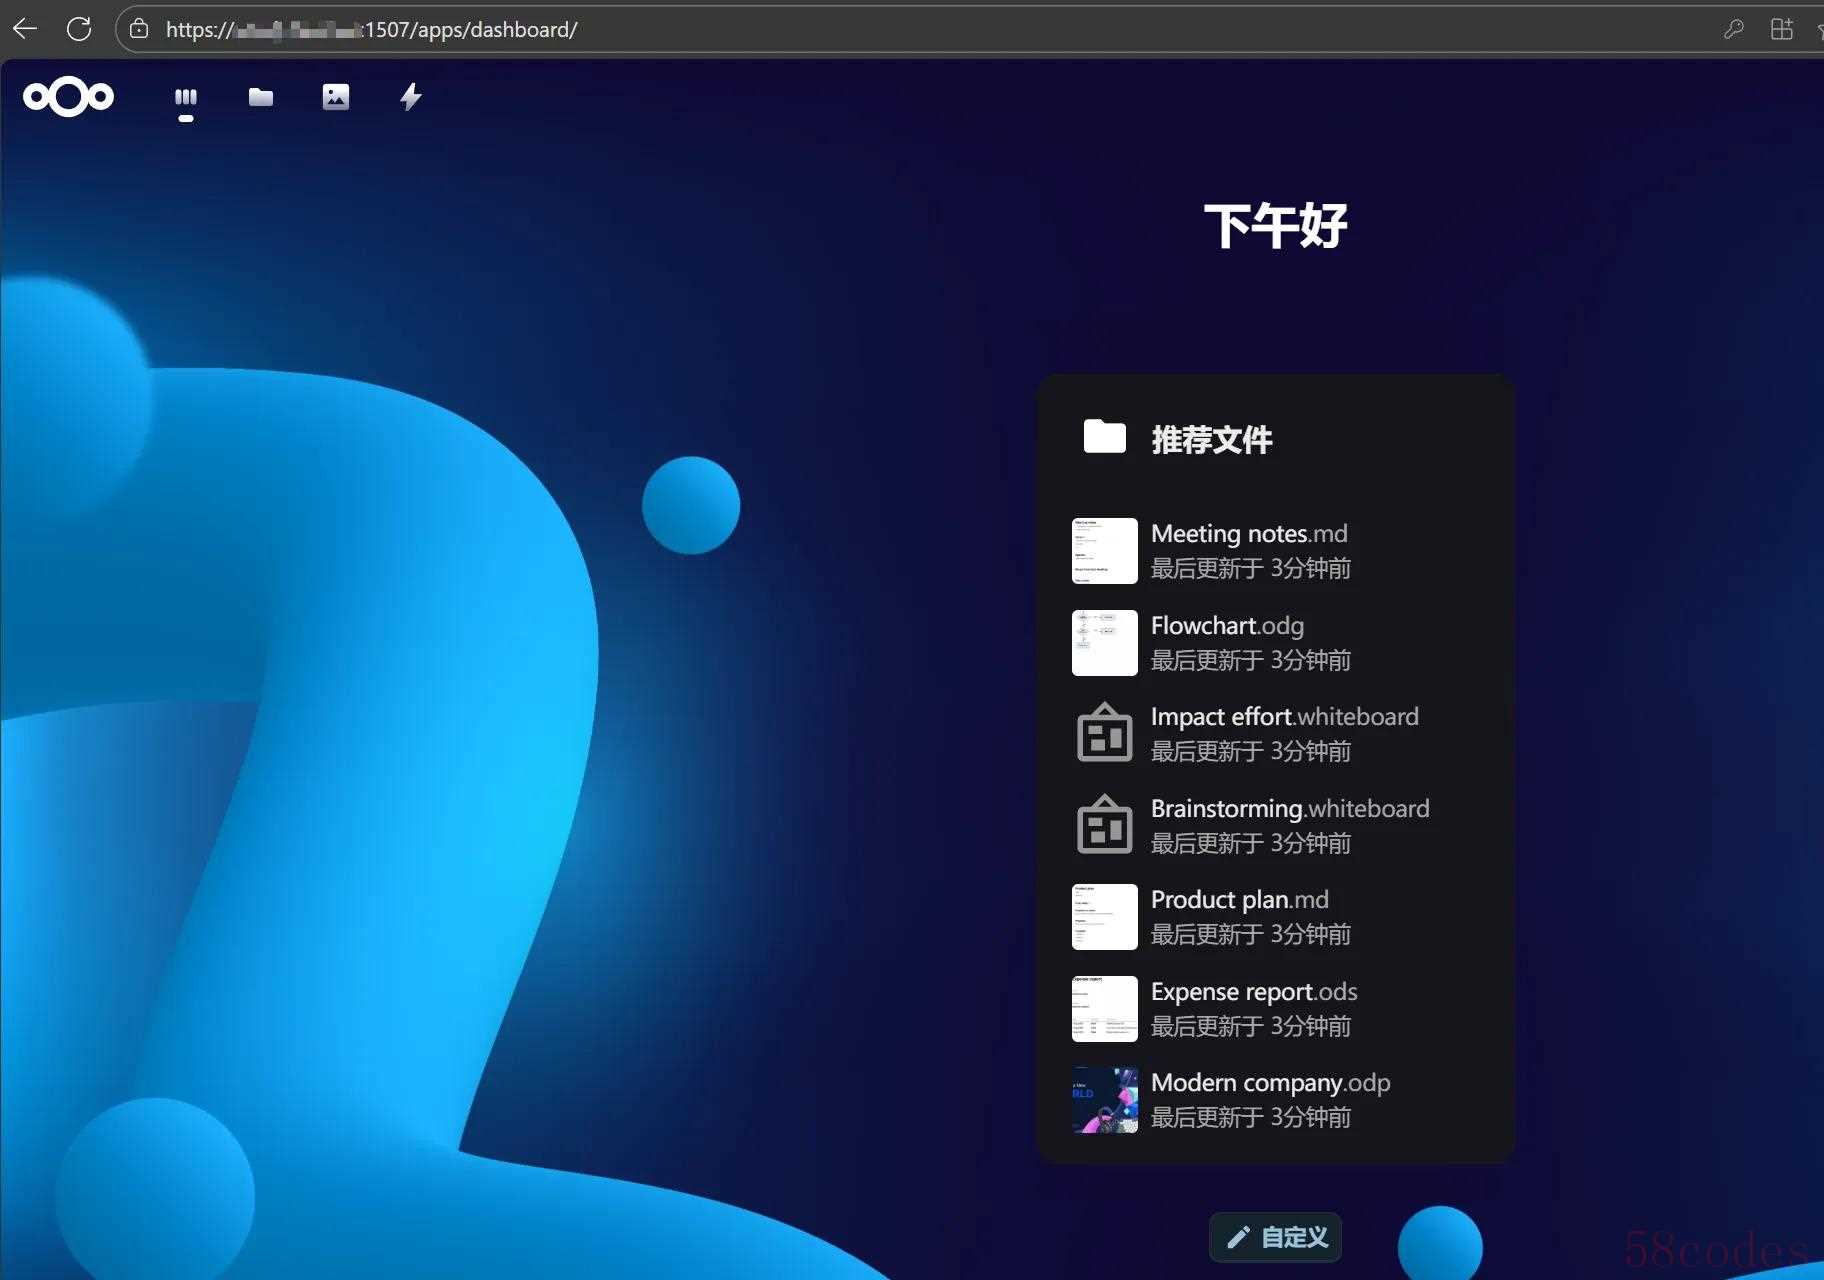Click the password key icon in address bar

1734,29
